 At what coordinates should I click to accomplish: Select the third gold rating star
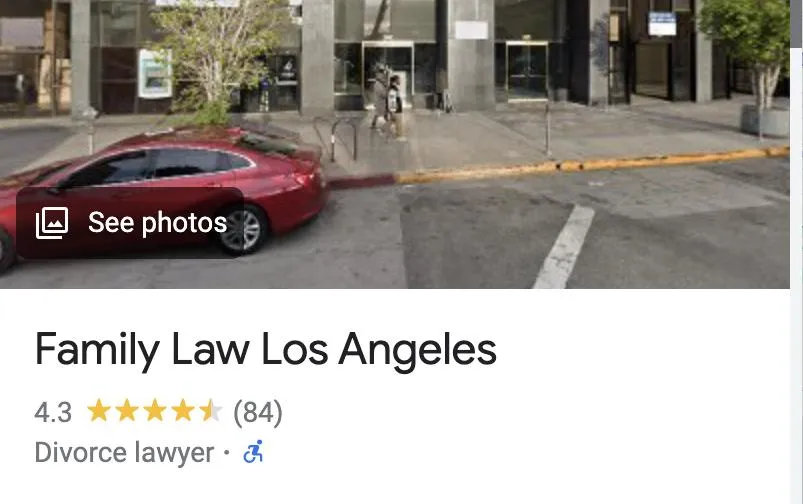tap(154, 411)
